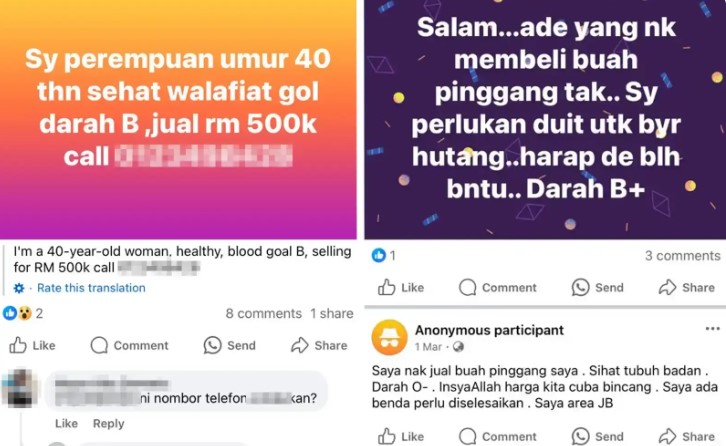Like the Anonymous participant's post
Screen dimensions: 726x446
pos(401,436)
